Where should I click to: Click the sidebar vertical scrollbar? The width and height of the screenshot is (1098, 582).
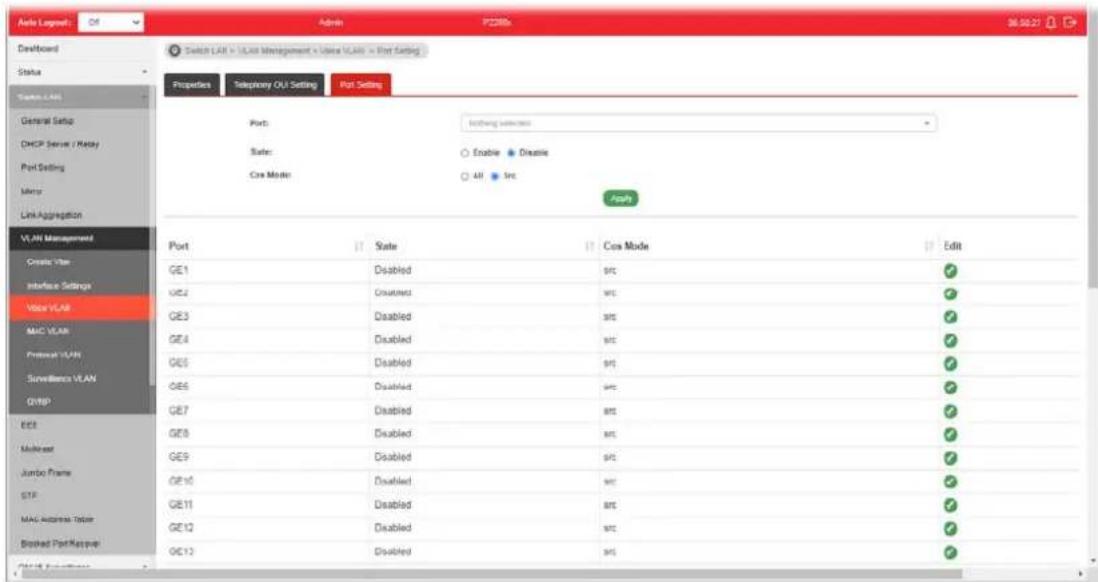pos(152,235)
